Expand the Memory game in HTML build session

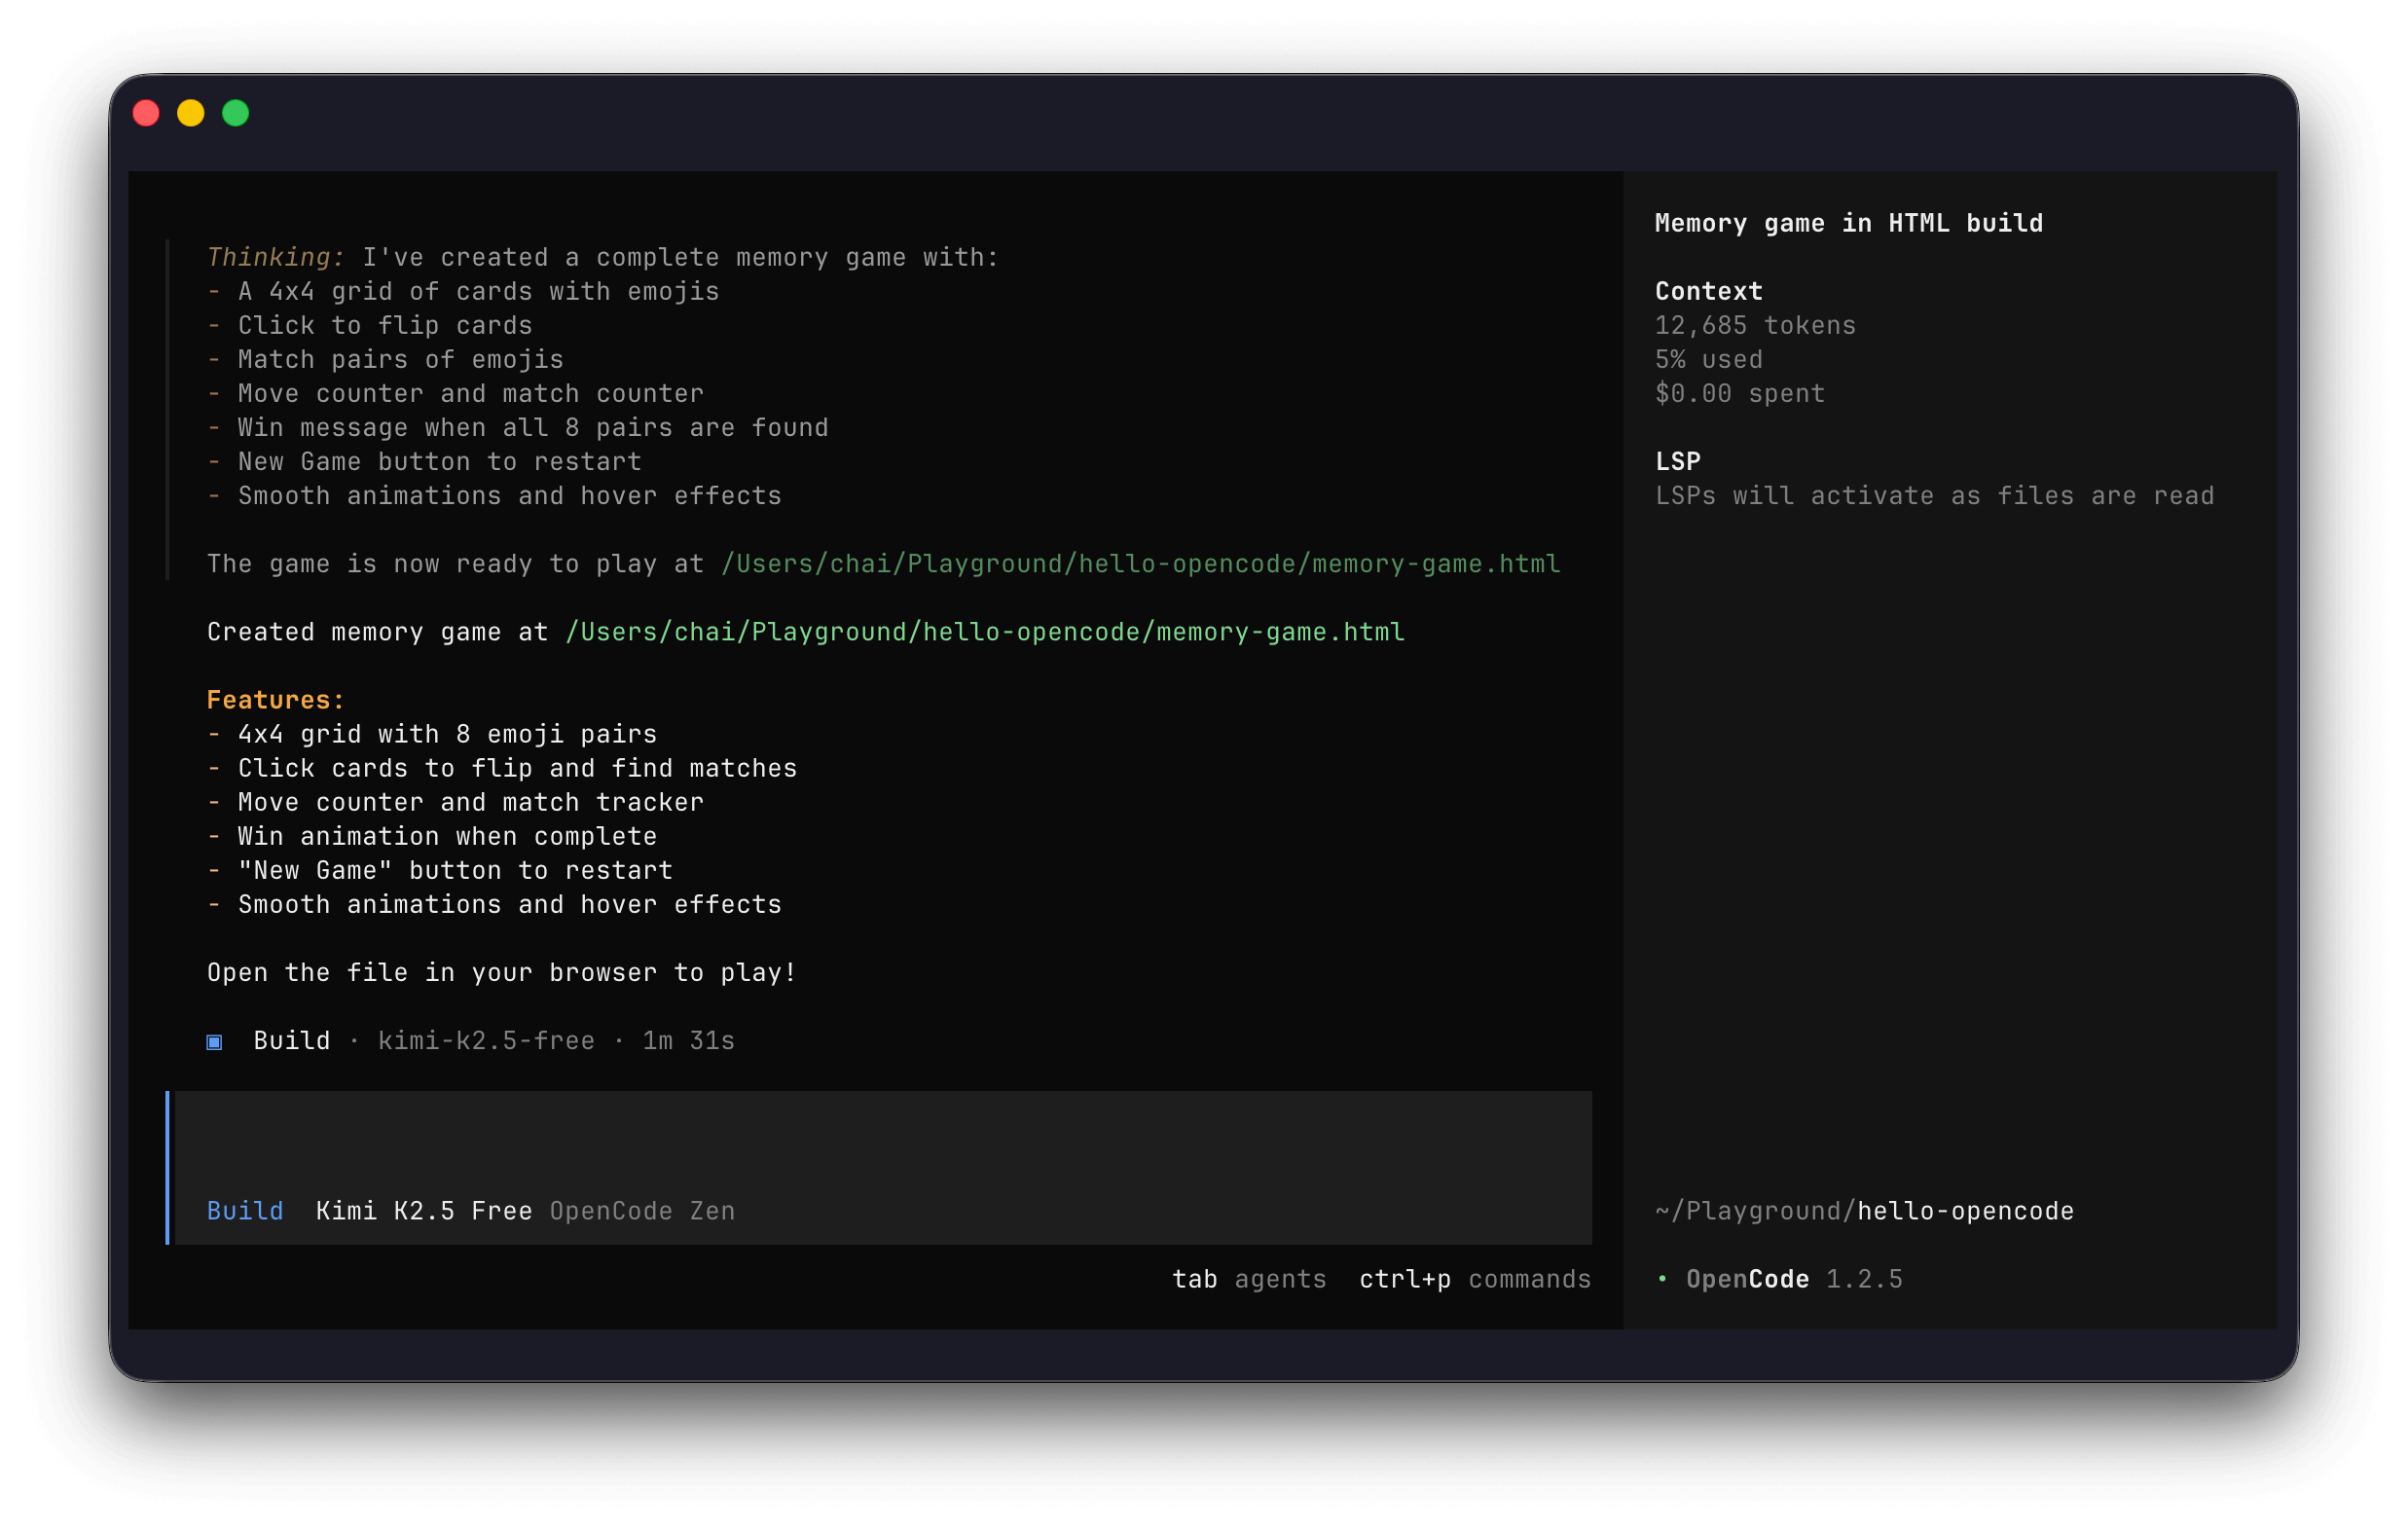click(x=1849, y=223)
